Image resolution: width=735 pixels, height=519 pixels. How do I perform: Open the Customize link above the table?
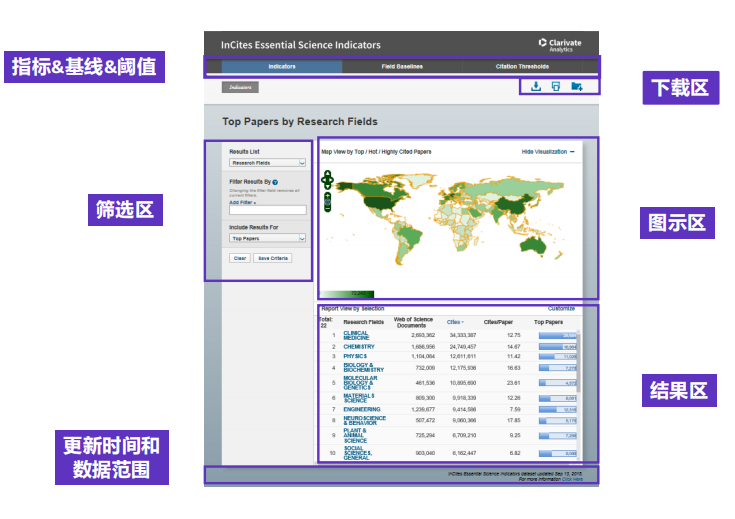(561, 309)
